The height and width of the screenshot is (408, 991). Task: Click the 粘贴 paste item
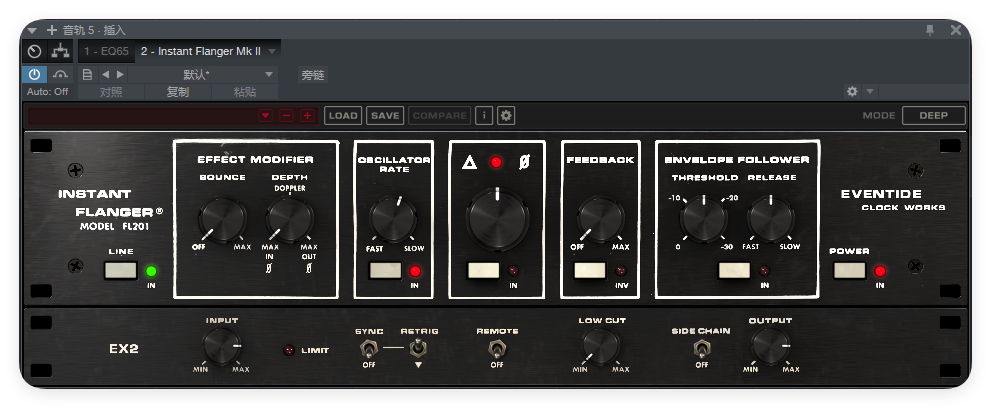click(245, 92)
